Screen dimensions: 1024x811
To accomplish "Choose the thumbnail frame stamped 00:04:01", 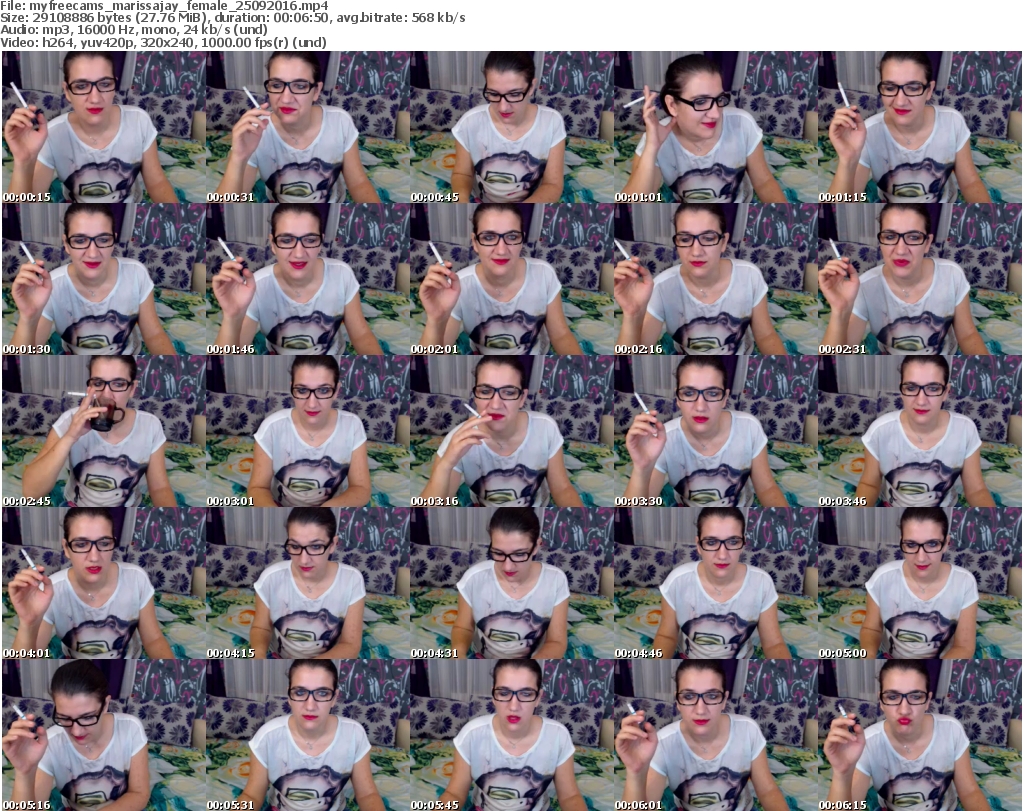I will tap(104, 583).
